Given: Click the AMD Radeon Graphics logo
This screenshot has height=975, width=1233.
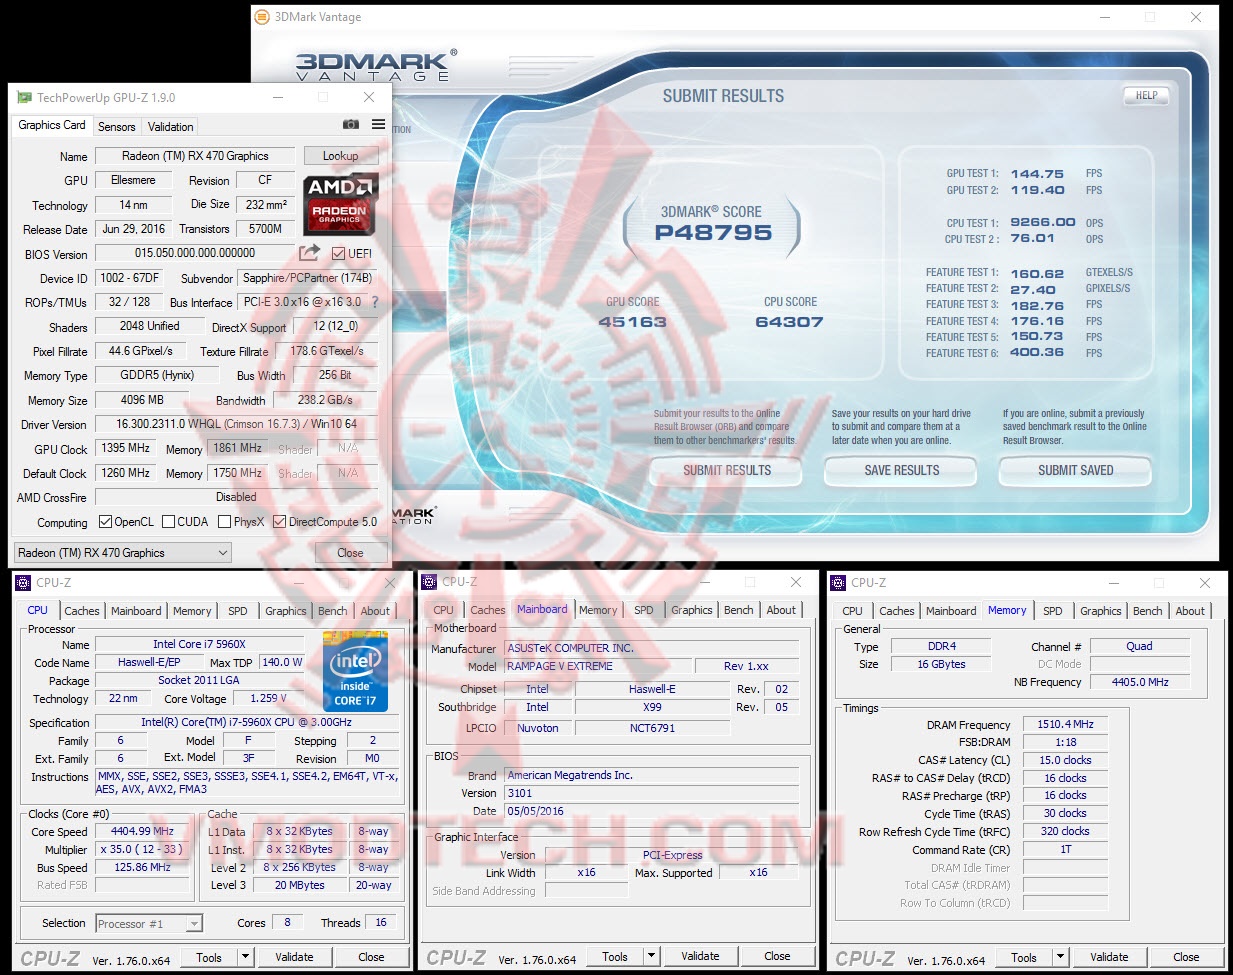Looking at the screenshot, I should point(340,208).
